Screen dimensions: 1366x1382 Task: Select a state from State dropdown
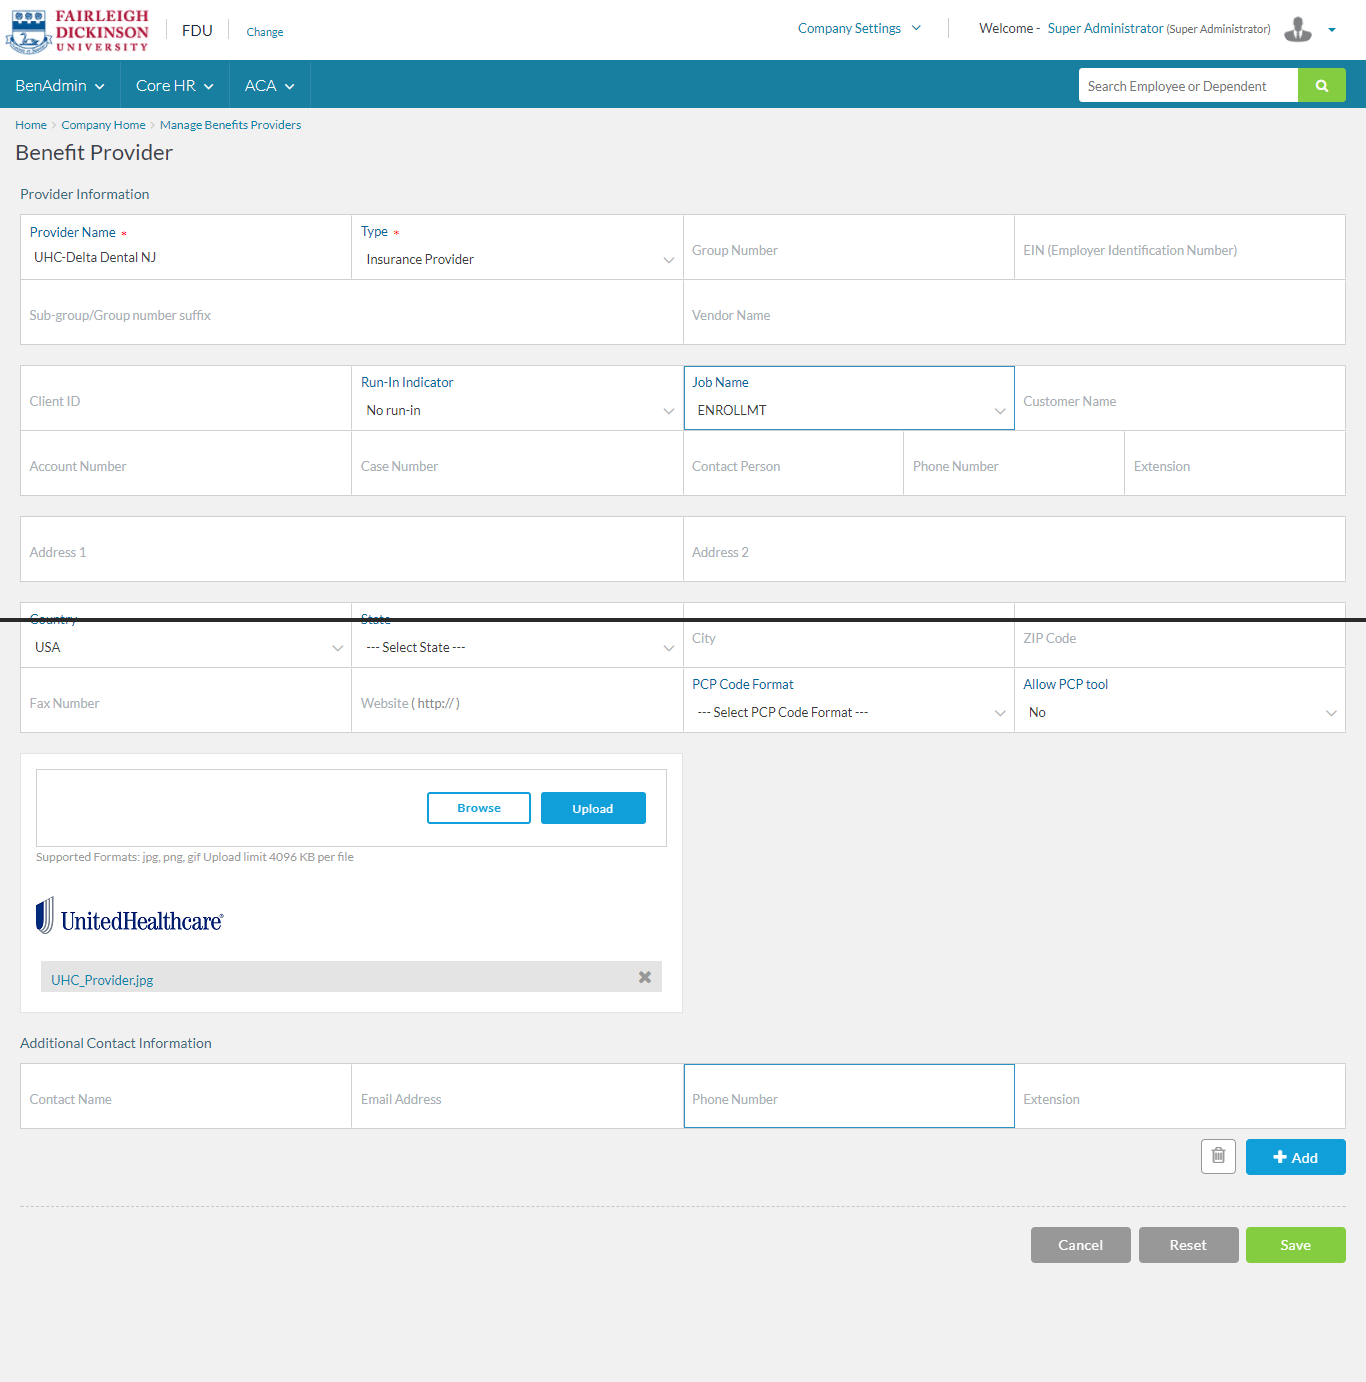click(517, 647)
